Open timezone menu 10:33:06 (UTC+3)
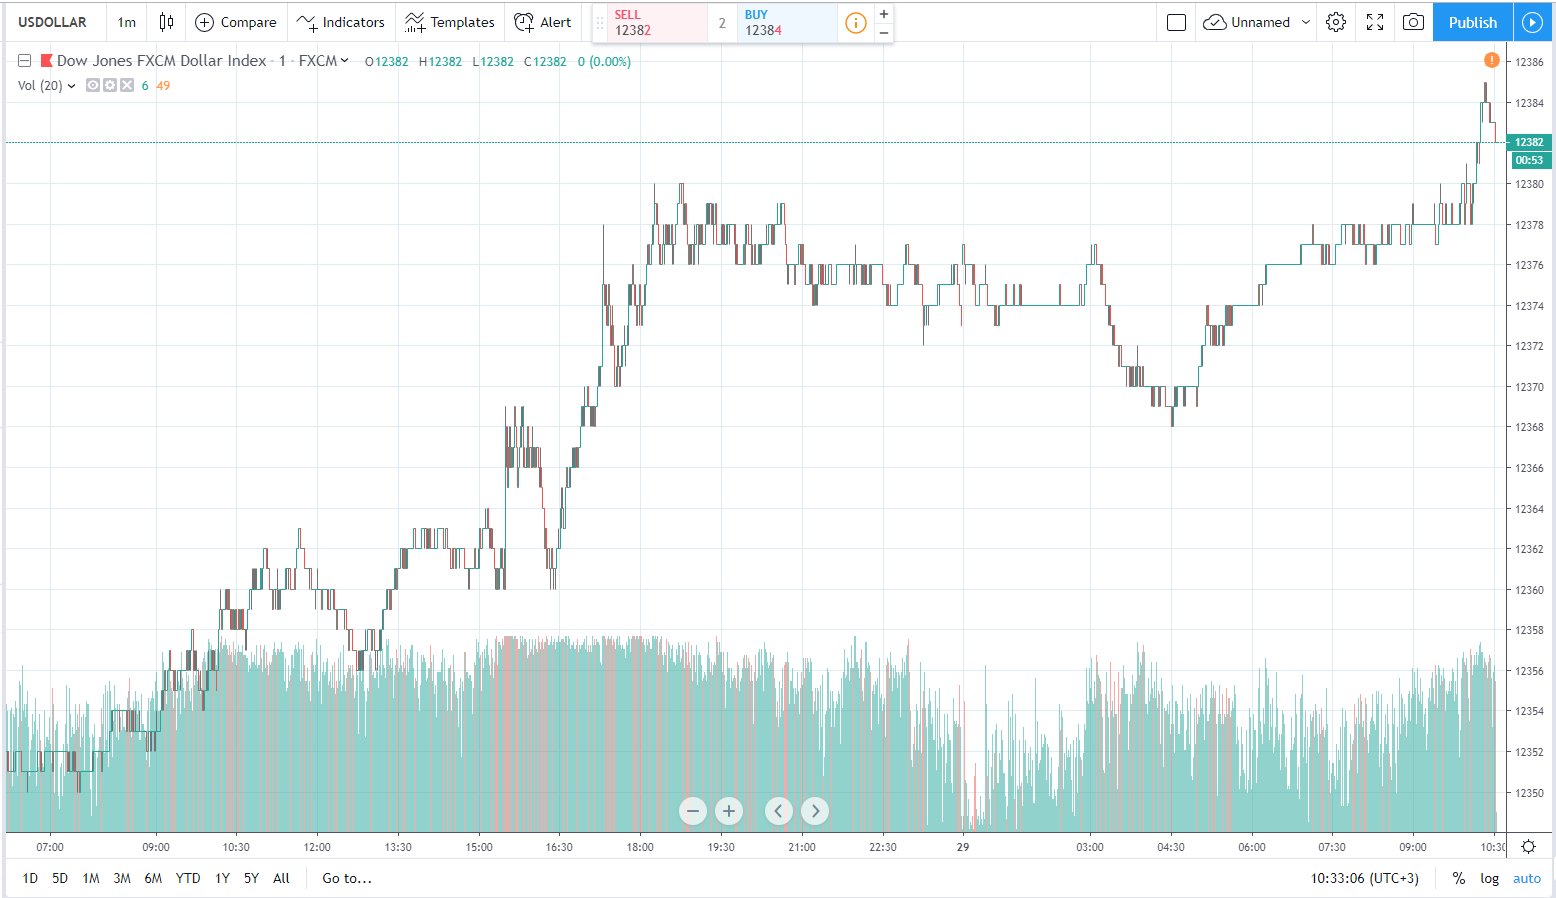The width and height of the screenshot is (1556, 898). [1365, 879]
